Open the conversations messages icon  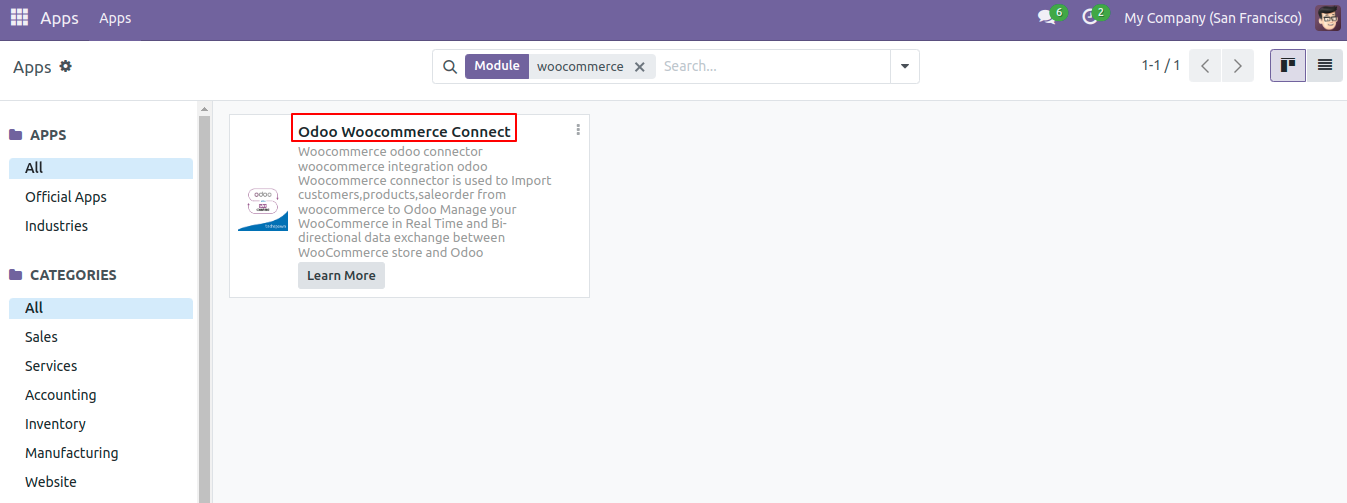1047,18
